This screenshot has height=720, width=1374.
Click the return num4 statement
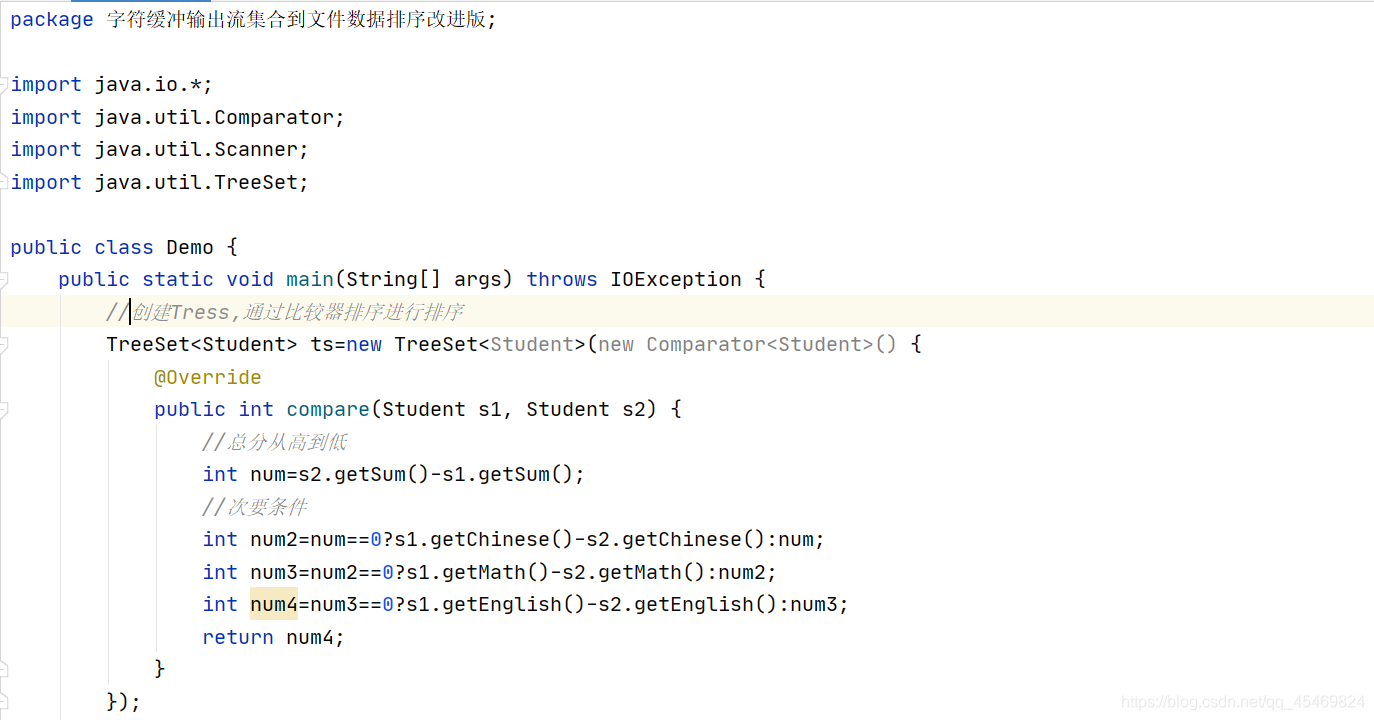point(273,638)
